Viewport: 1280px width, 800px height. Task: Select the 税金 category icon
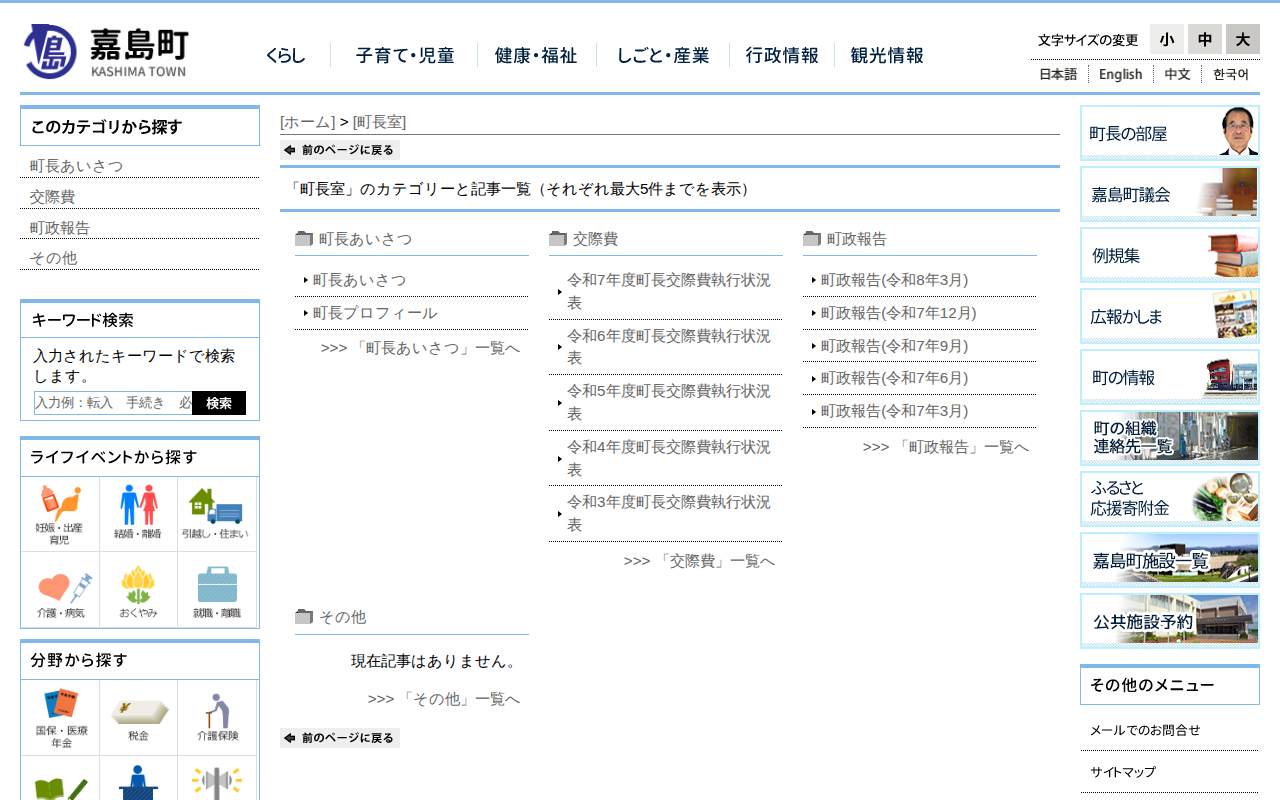point(138,718)
